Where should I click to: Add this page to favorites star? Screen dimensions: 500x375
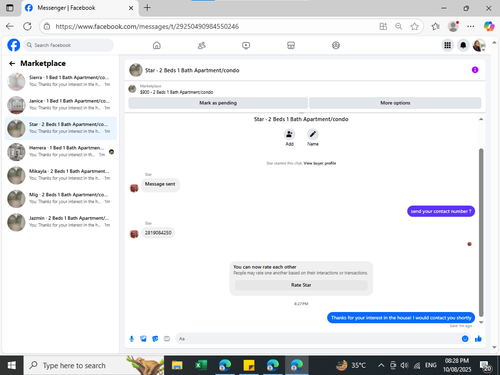click(414, 26)
